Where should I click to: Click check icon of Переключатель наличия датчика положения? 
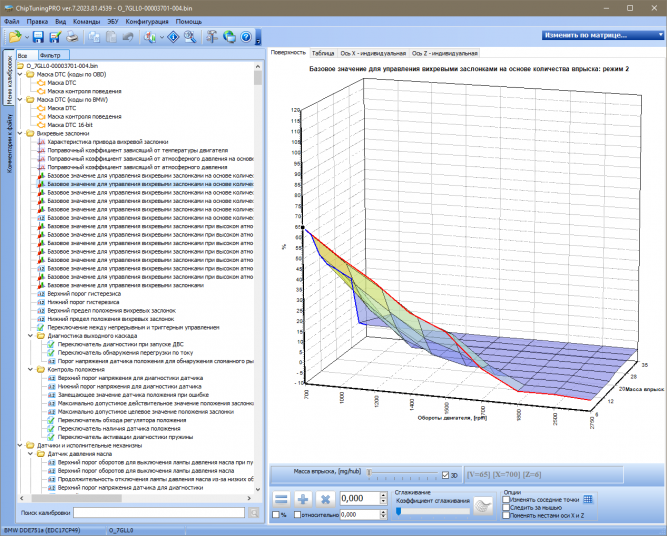coord(51,428)
